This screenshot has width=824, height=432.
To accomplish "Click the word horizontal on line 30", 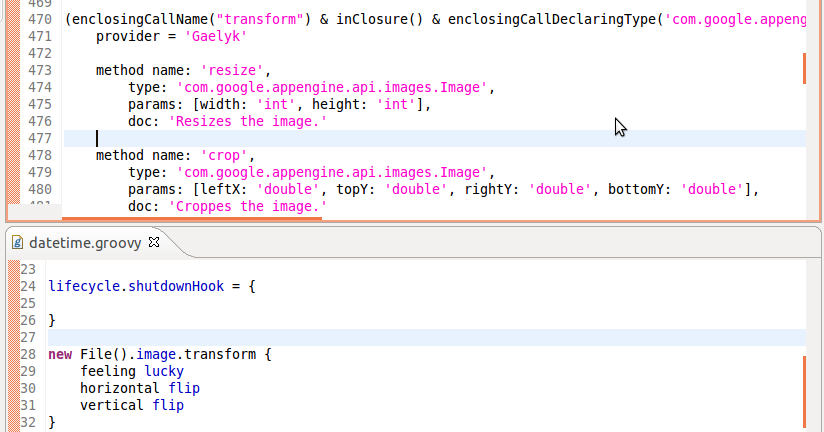I will [120, 388].
